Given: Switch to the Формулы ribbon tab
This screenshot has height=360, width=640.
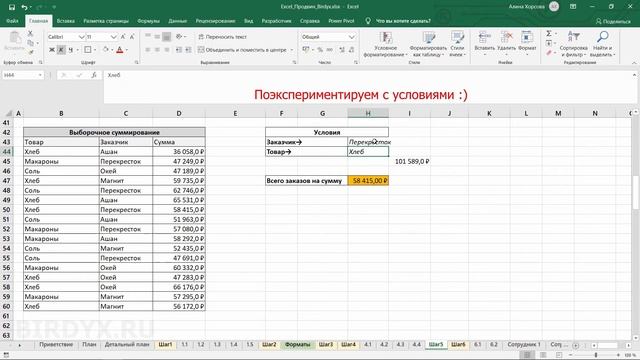Looking at the screenshot, I should [148, 21].
